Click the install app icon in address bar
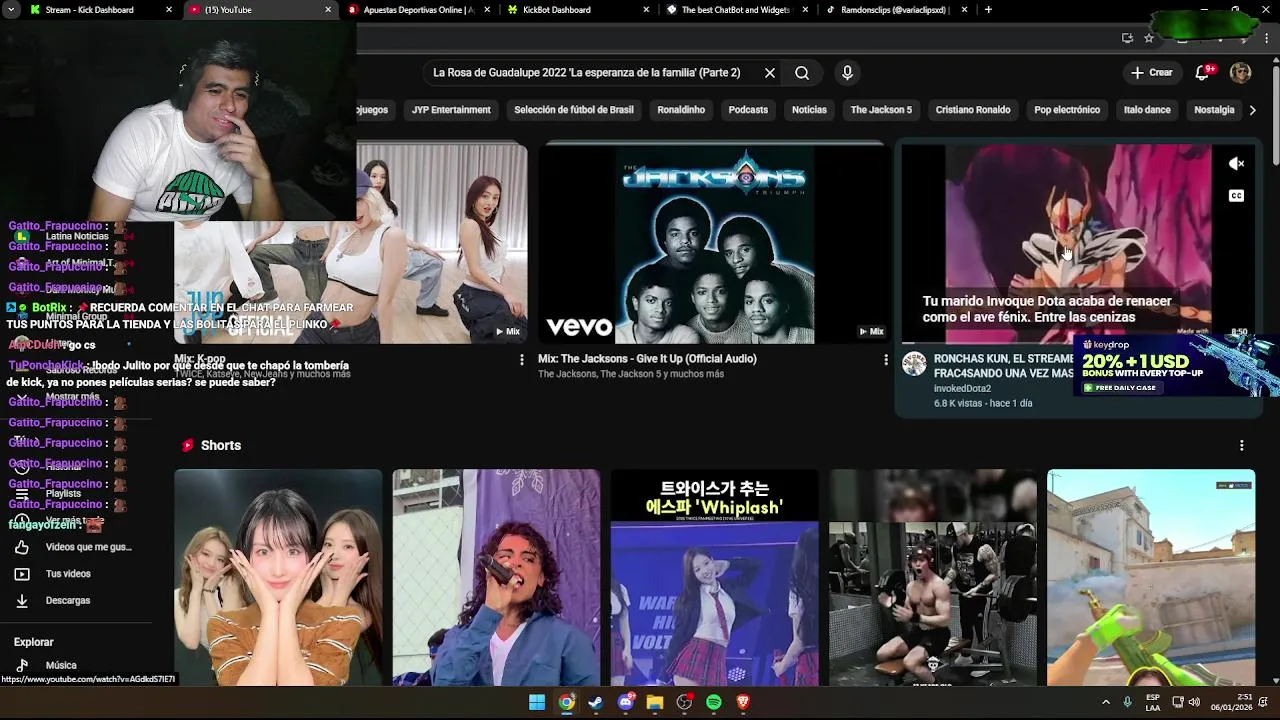The width and height of the screenshot is (1280, 720). (1127, 38)
